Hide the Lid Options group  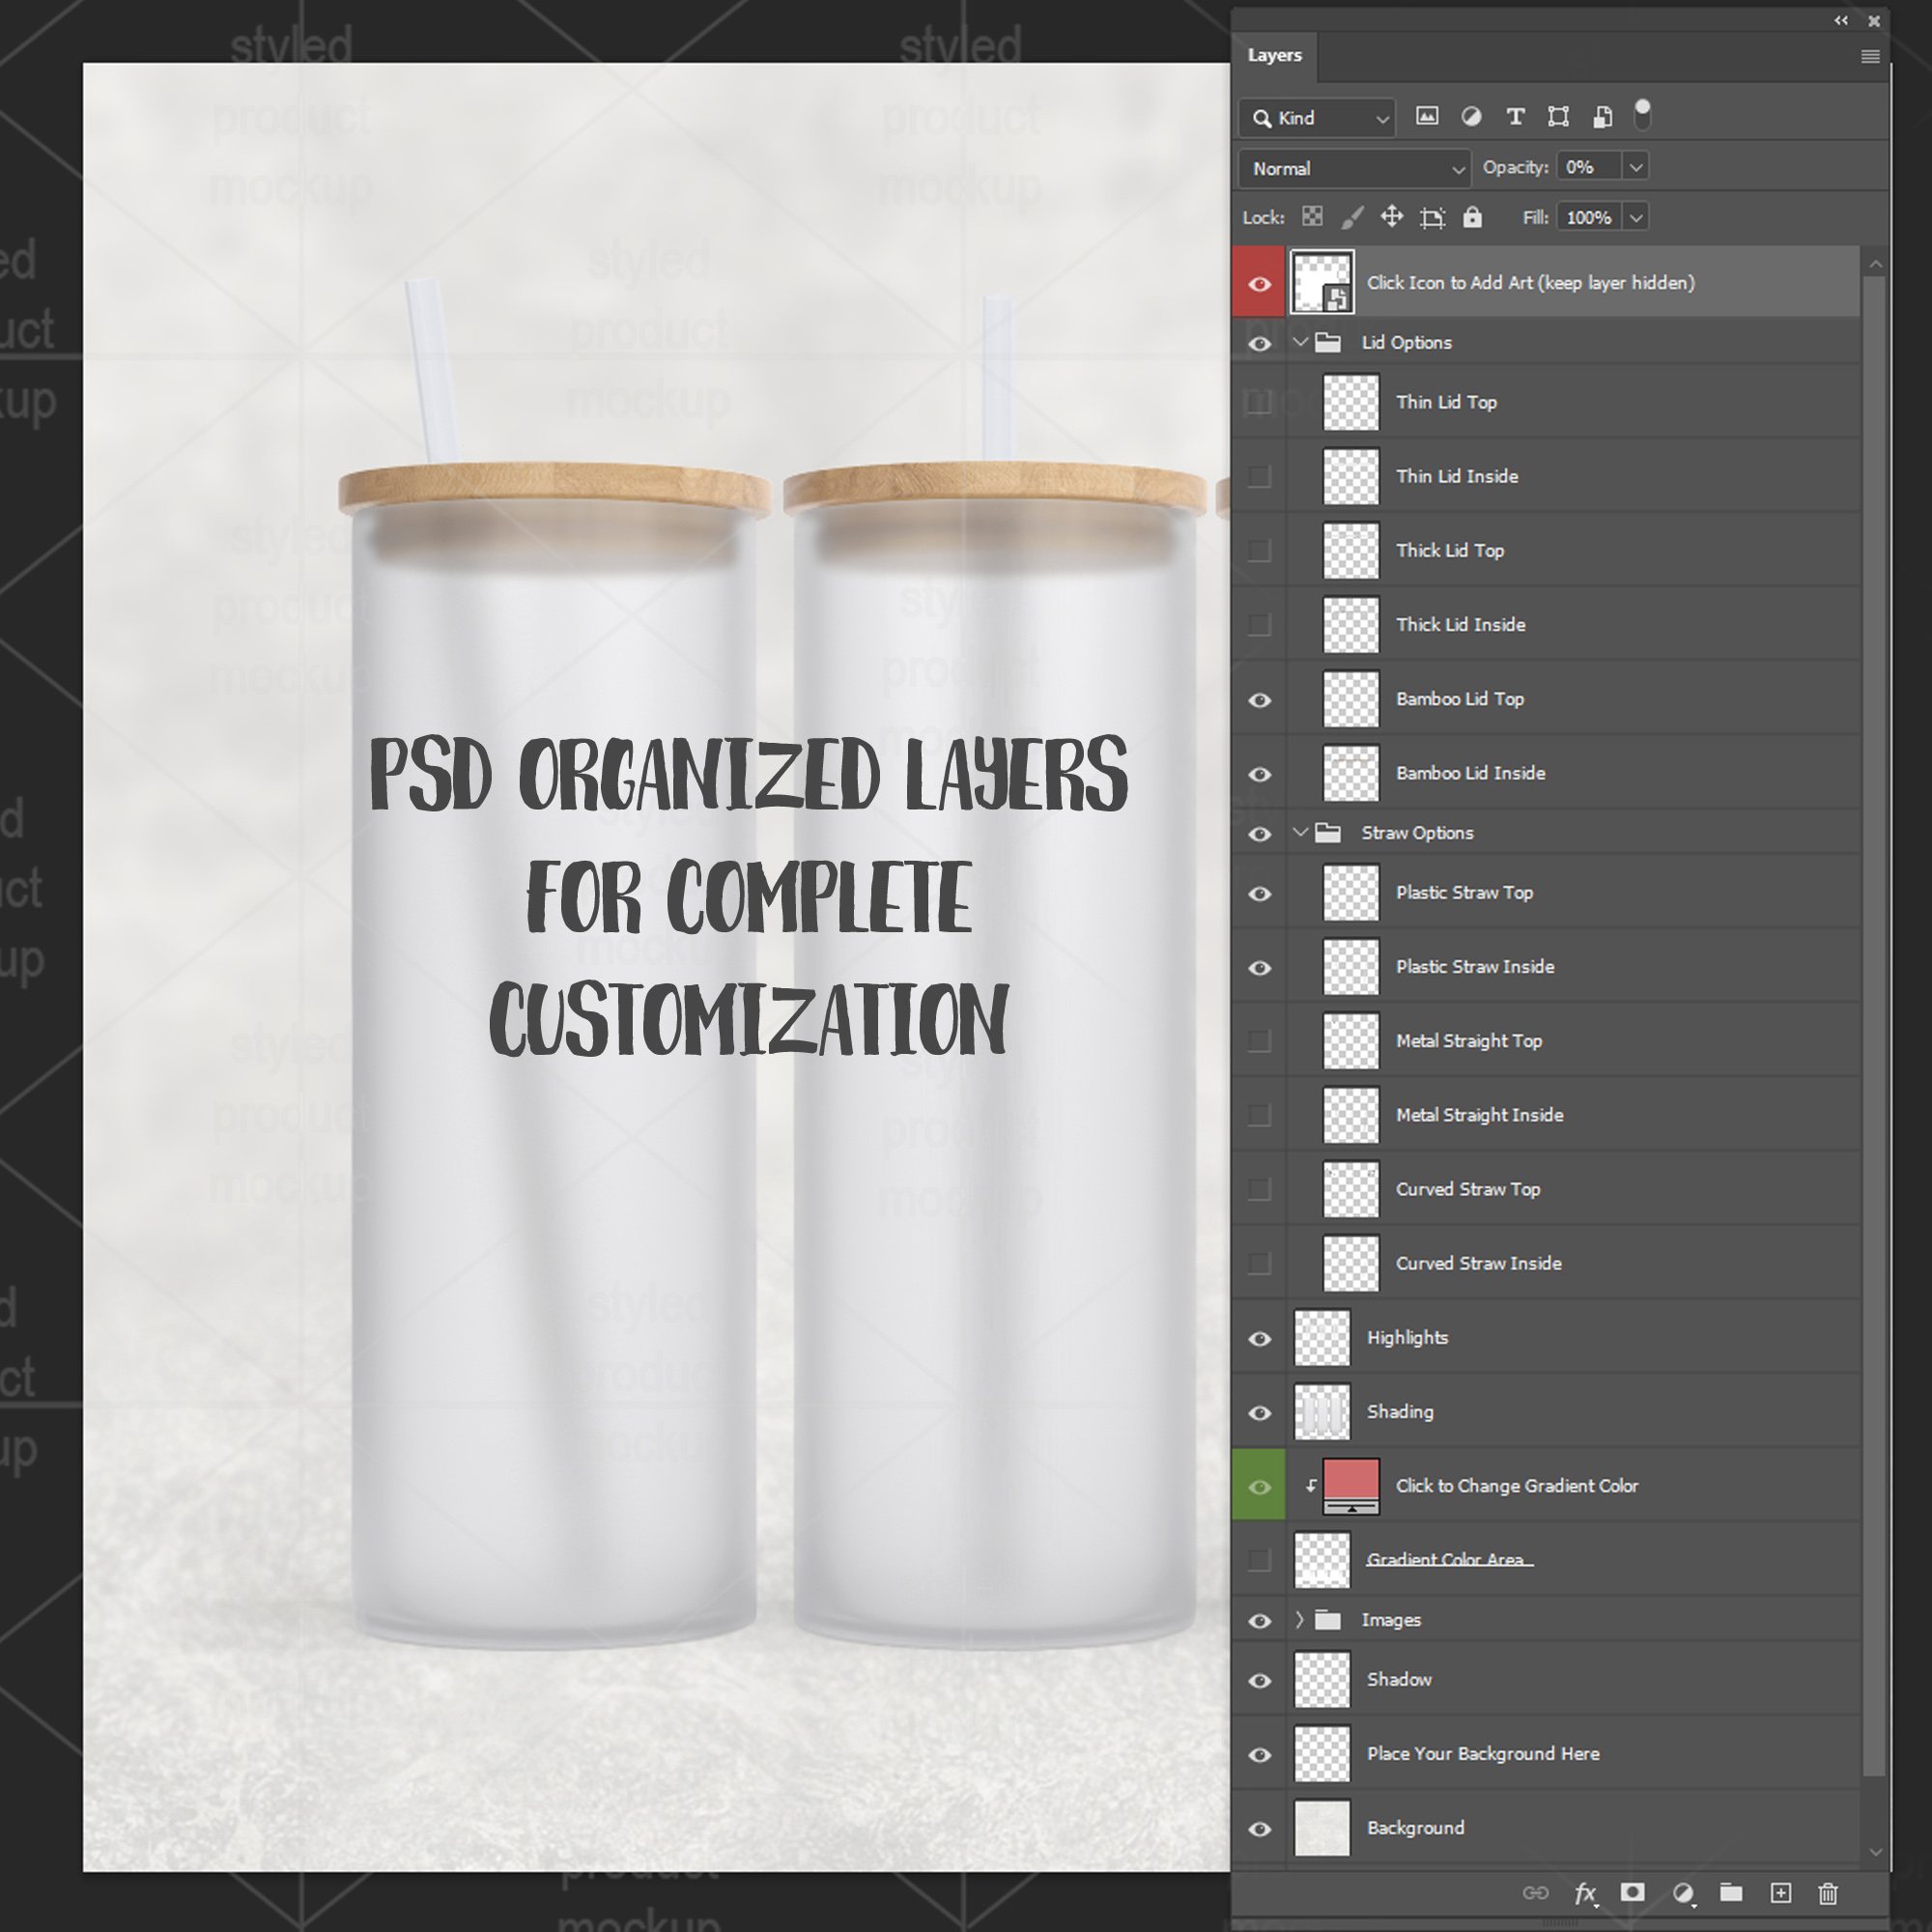(1260, 343)
